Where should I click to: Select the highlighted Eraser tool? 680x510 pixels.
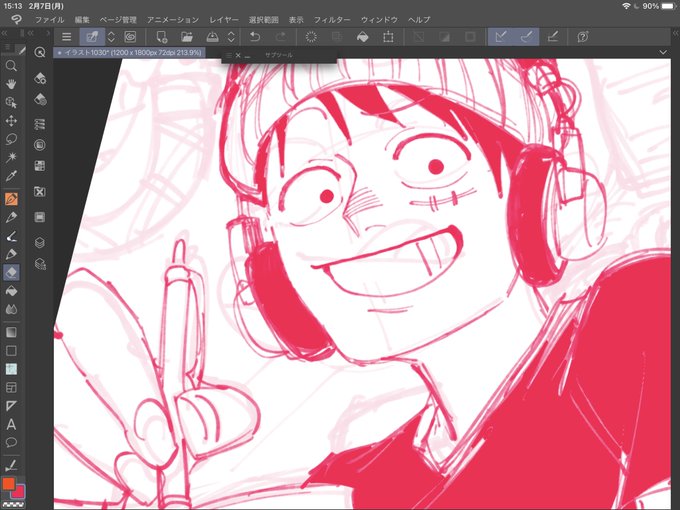11,272
